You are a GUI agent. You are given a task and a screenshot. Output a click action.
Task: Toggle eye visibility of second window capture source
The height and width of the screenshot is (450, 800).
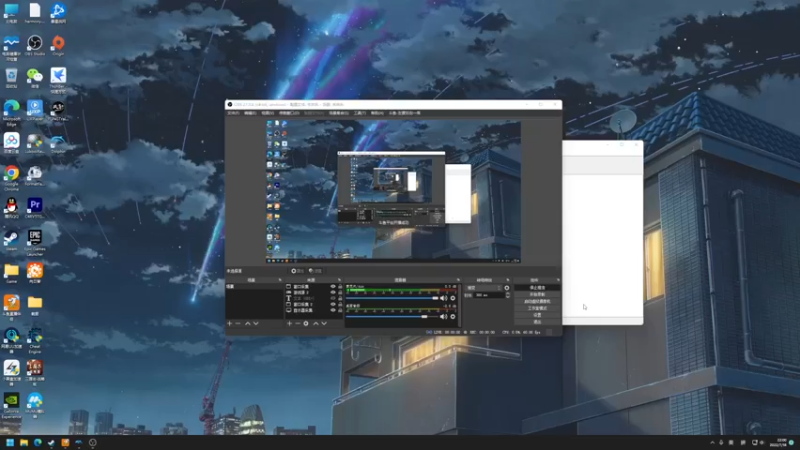pyautogui.click(x=333, y=304)
